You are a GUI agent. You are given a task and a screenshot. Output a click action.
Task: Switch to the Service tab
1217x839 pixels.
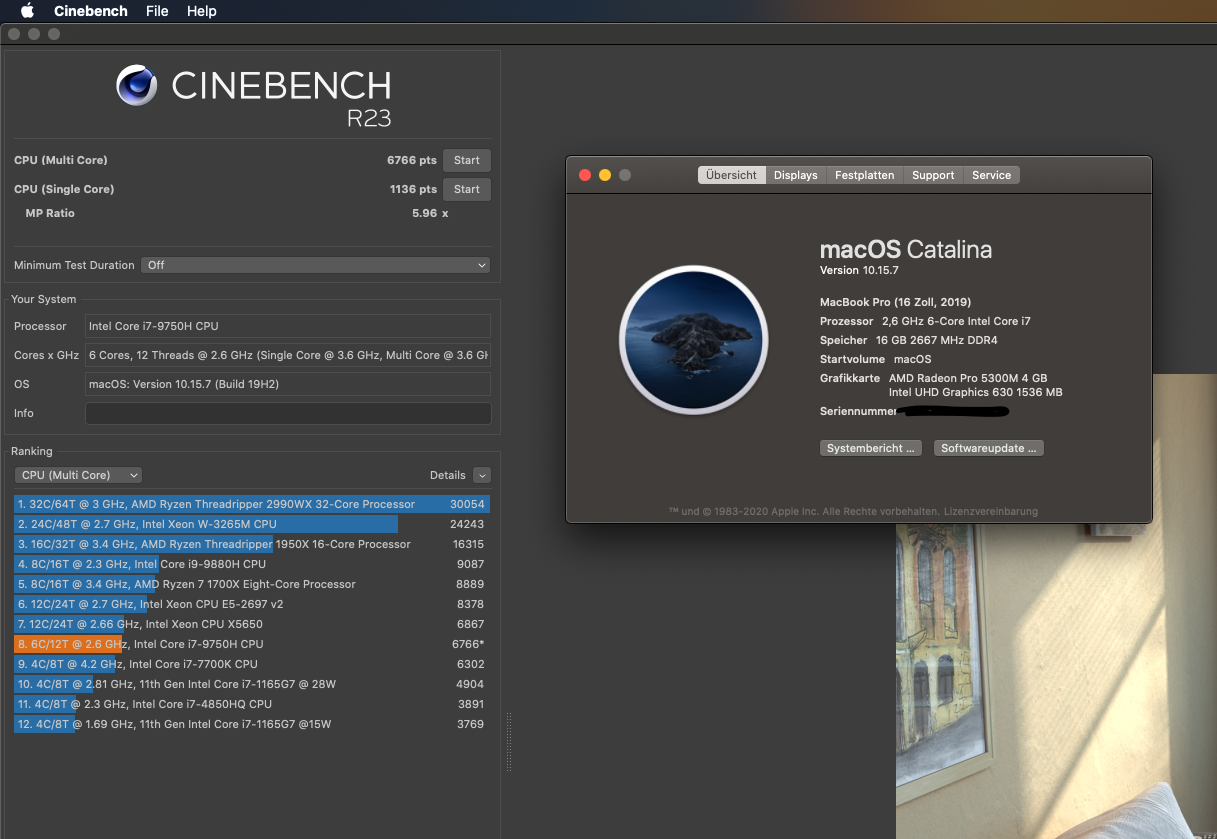click(992, 175)
